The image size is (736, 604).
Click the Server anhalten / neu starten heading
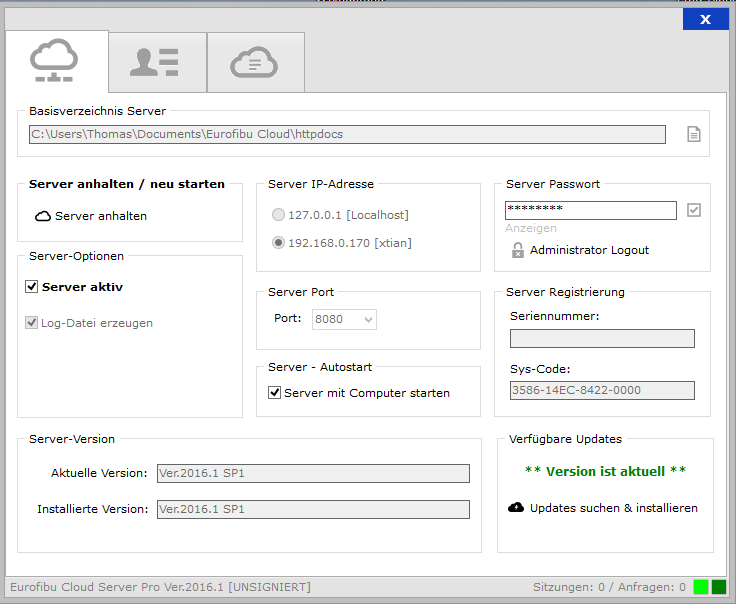127,184
